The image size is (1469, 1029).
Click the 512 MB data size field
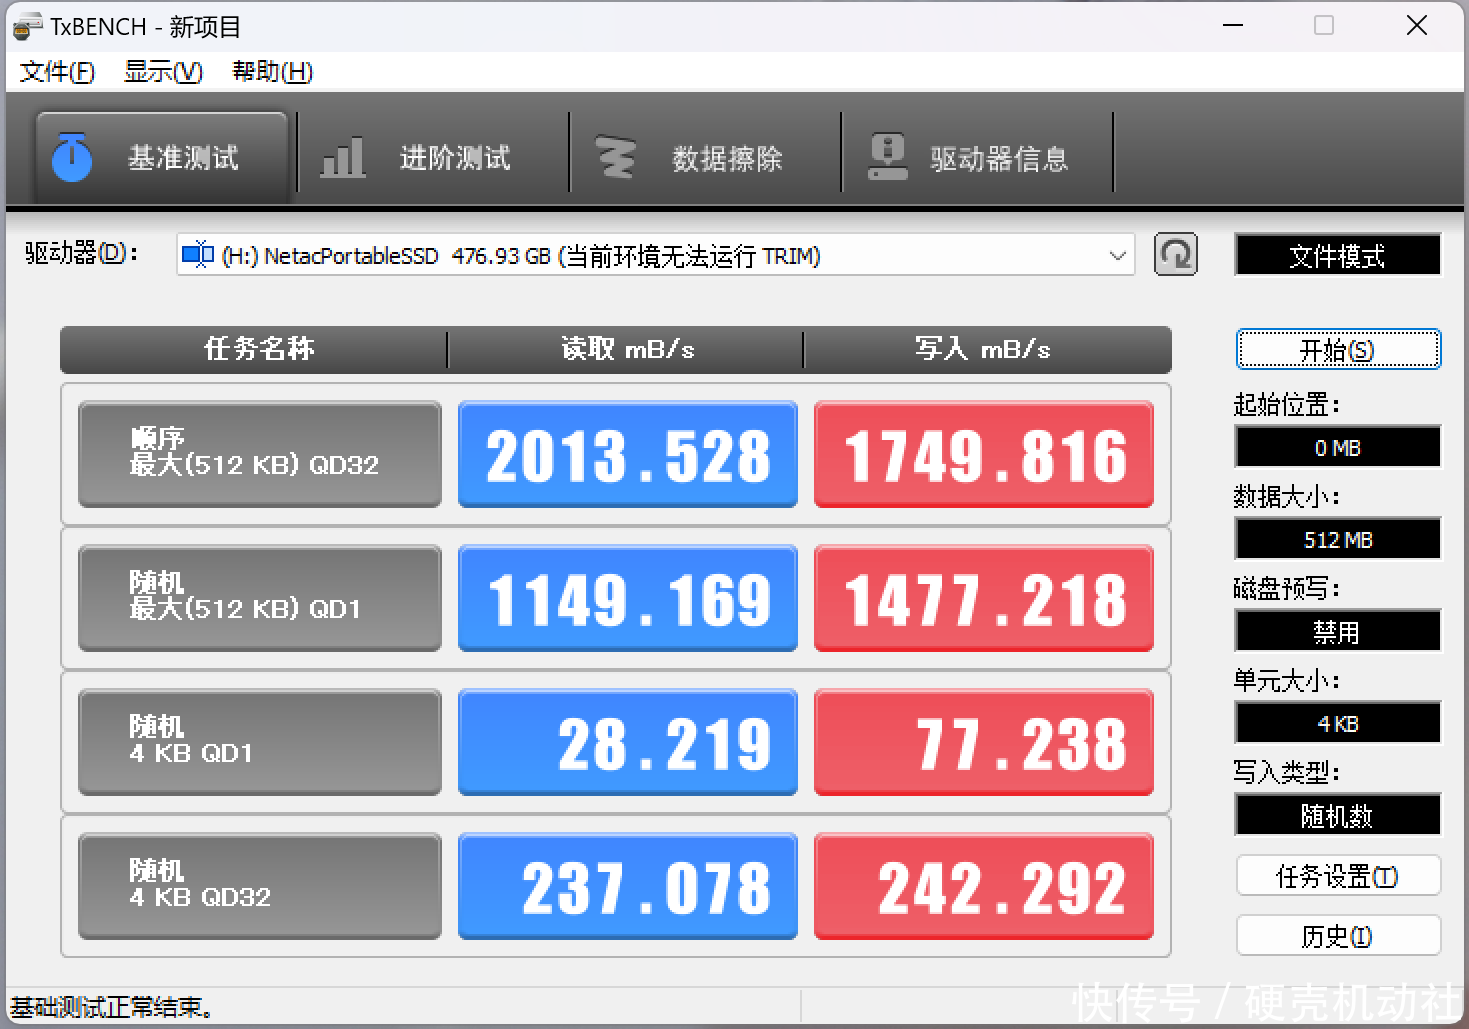[1338, 539]
